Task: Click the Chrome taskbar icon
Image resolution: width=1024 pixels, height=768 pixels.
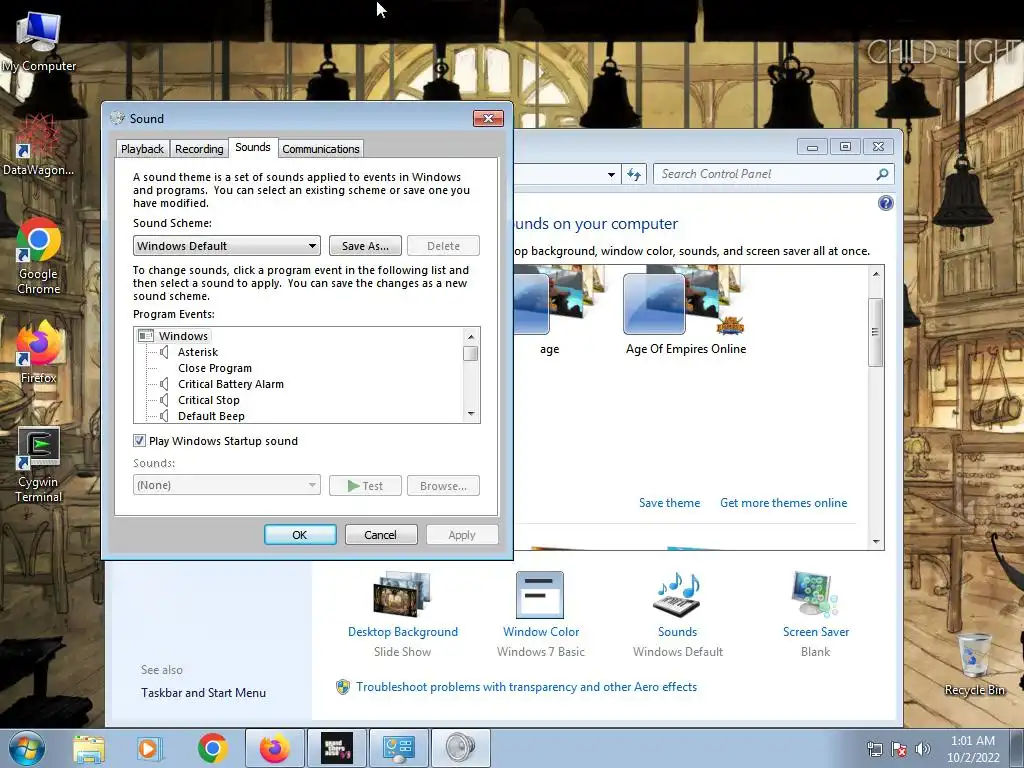Action: pos(213,748)
